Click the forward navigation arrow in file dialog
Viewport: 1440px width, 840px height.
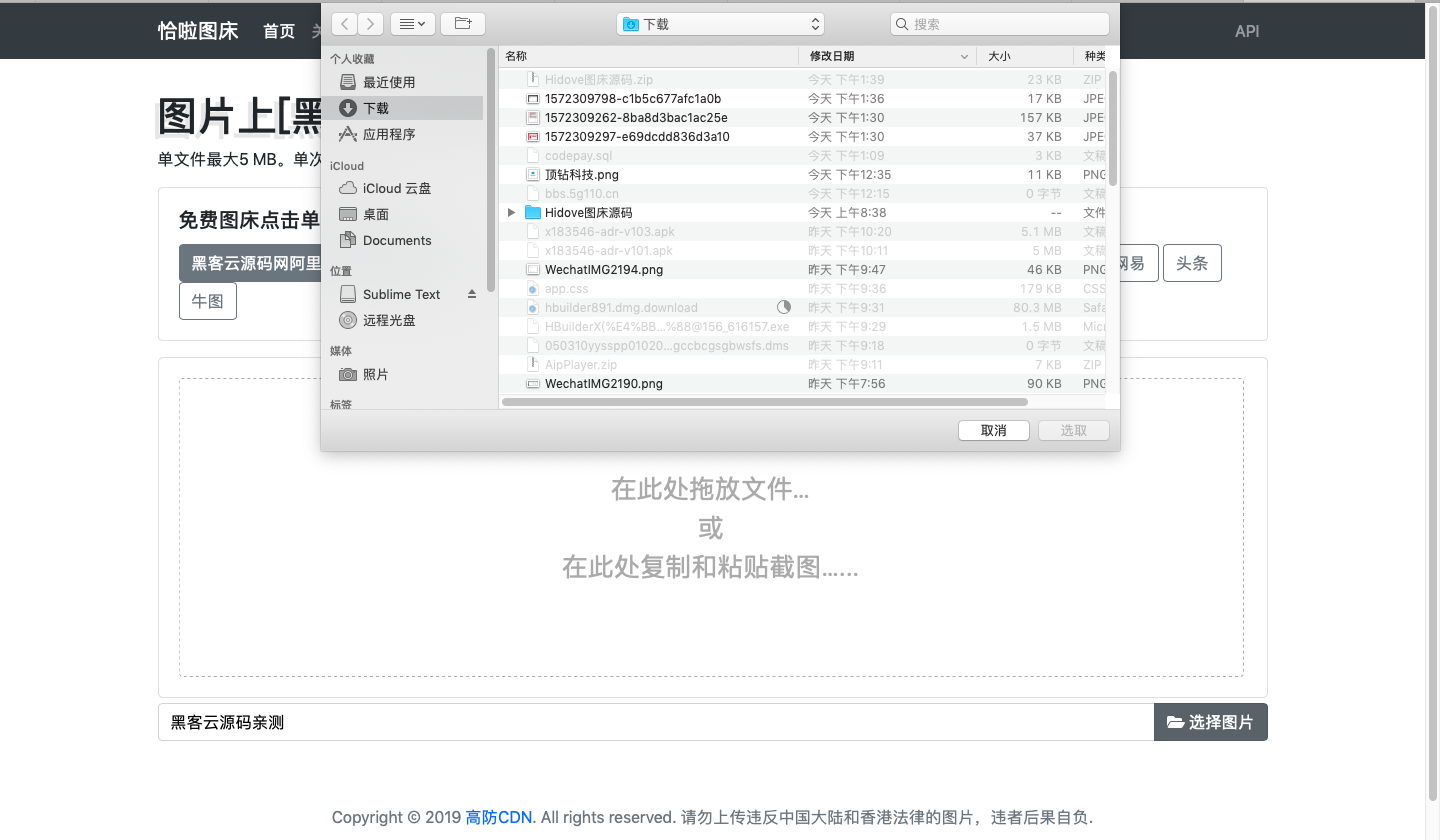pos(370,24)
